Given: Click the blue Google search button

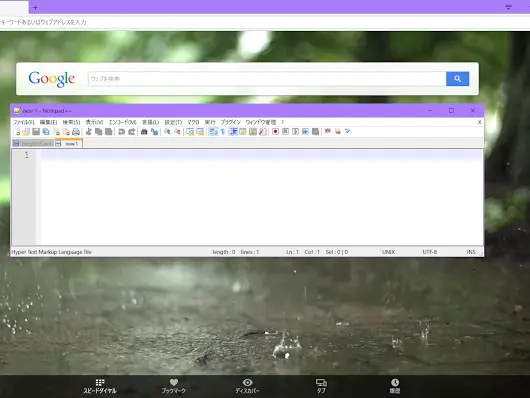Looking at the screenshot, I should pyautogui.click(x=457, y=79).
